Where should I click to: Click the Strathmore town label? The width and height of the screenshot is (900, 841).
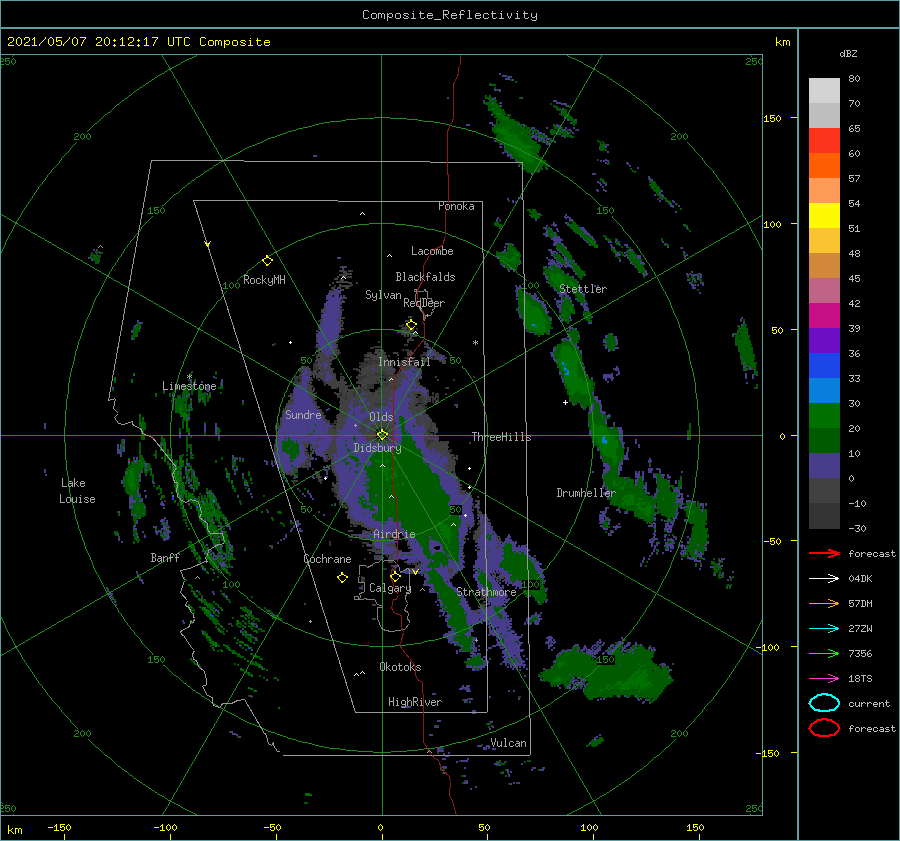click(486, 592)
